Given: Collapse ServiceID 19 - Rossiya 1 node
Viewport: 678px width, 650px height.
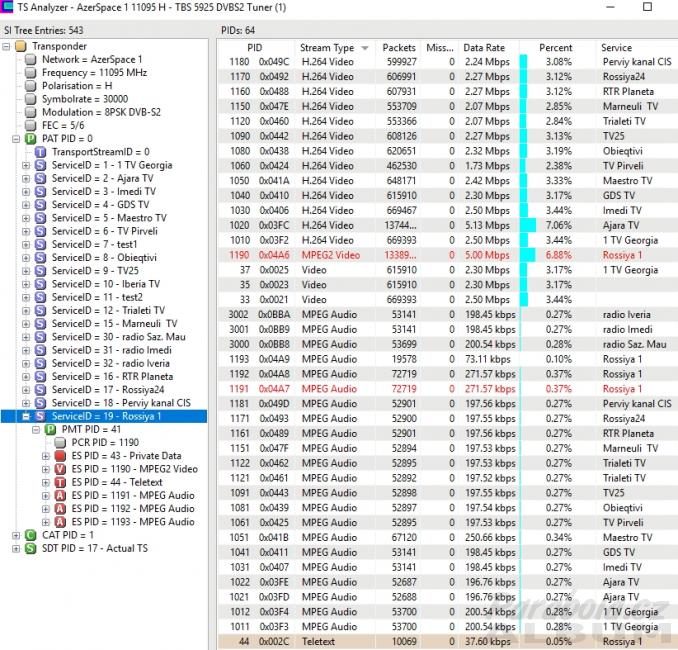Looking at the screenshot, I should [x=26, y=416].
